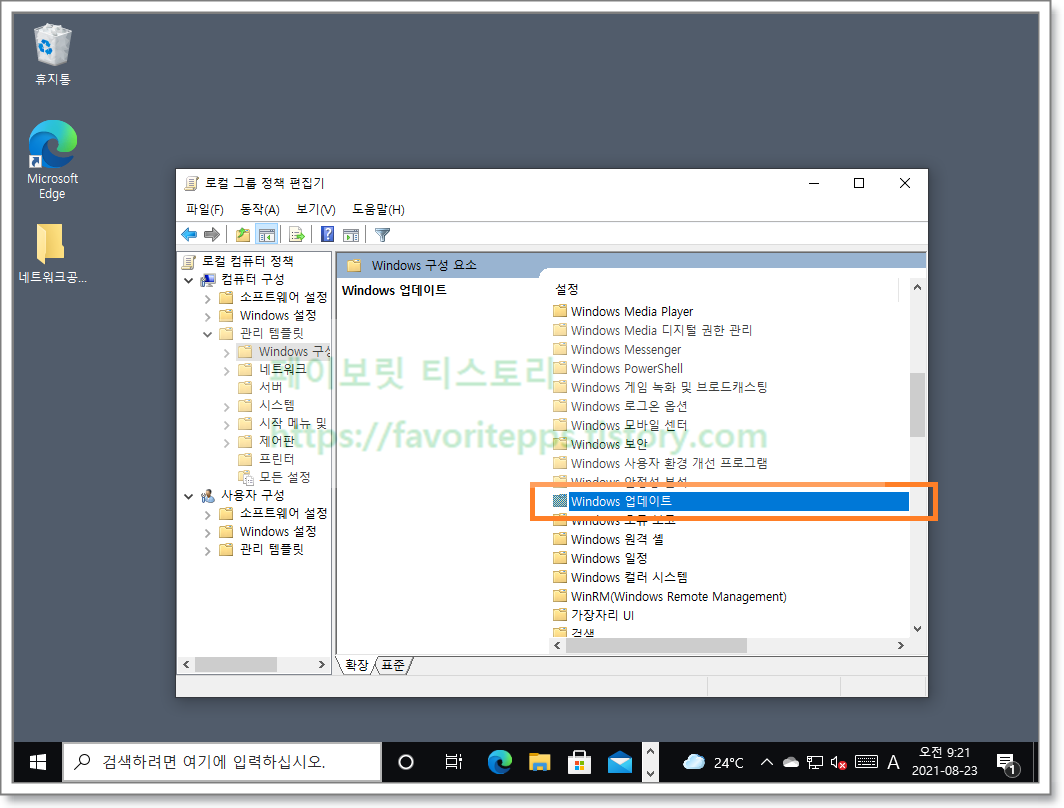
Task: Select 로컬 컴퓨터 정책 root node
Action: click(238, 261)
